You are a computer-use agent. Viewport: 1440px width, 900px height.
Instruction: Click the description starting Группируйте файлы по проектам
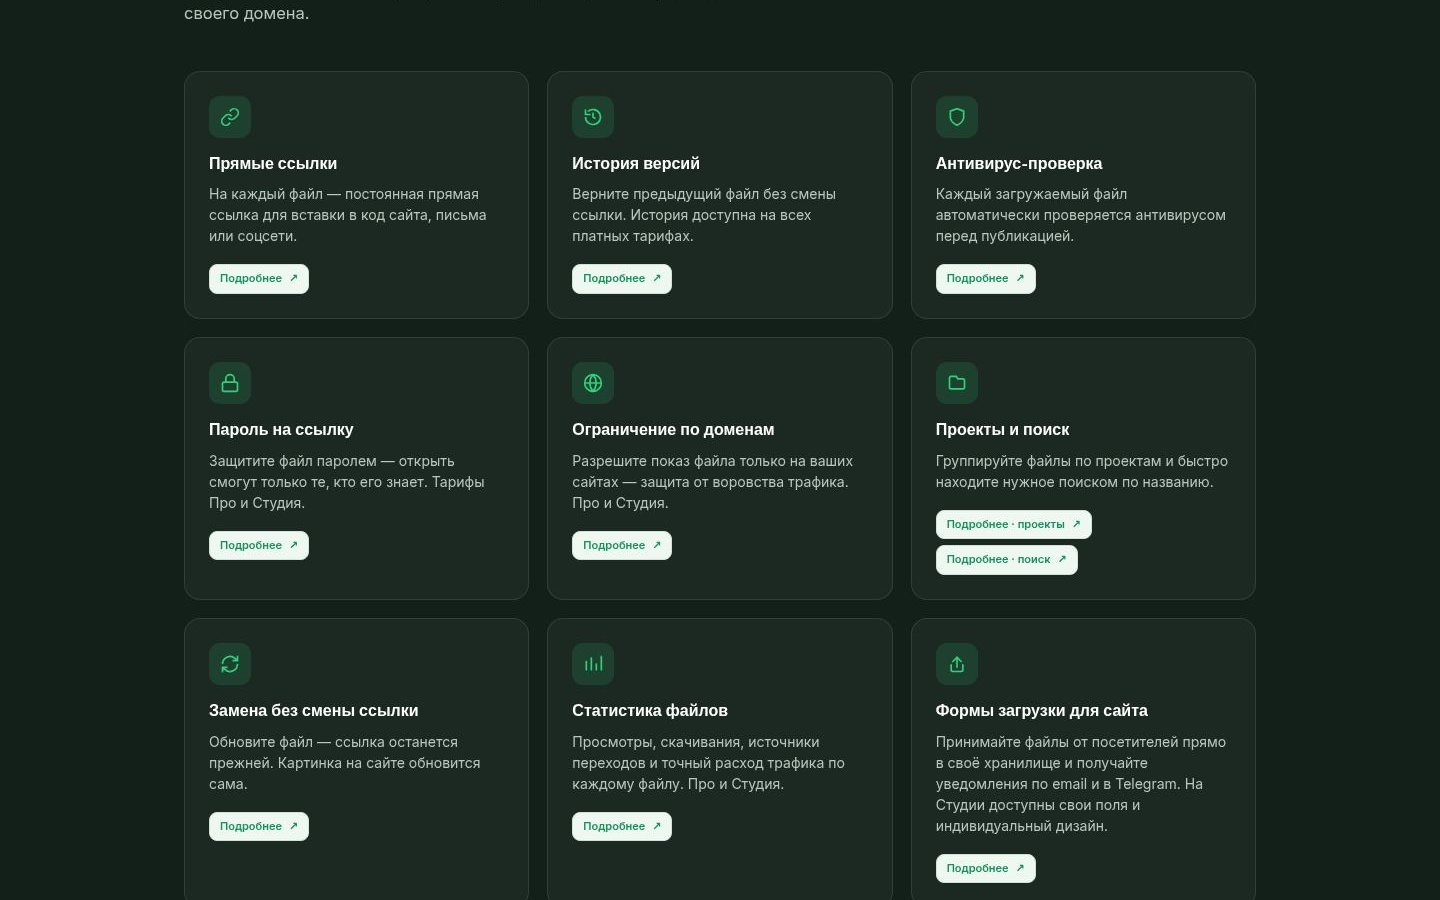click(1082, 471)
